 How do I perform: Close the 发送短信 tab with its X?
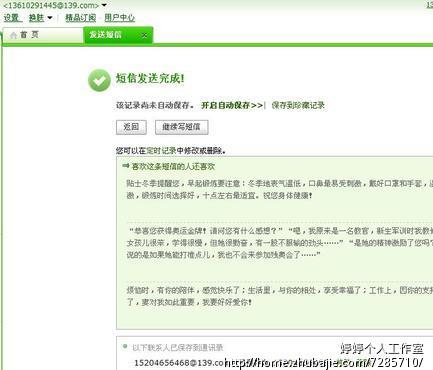coord(144,35)
